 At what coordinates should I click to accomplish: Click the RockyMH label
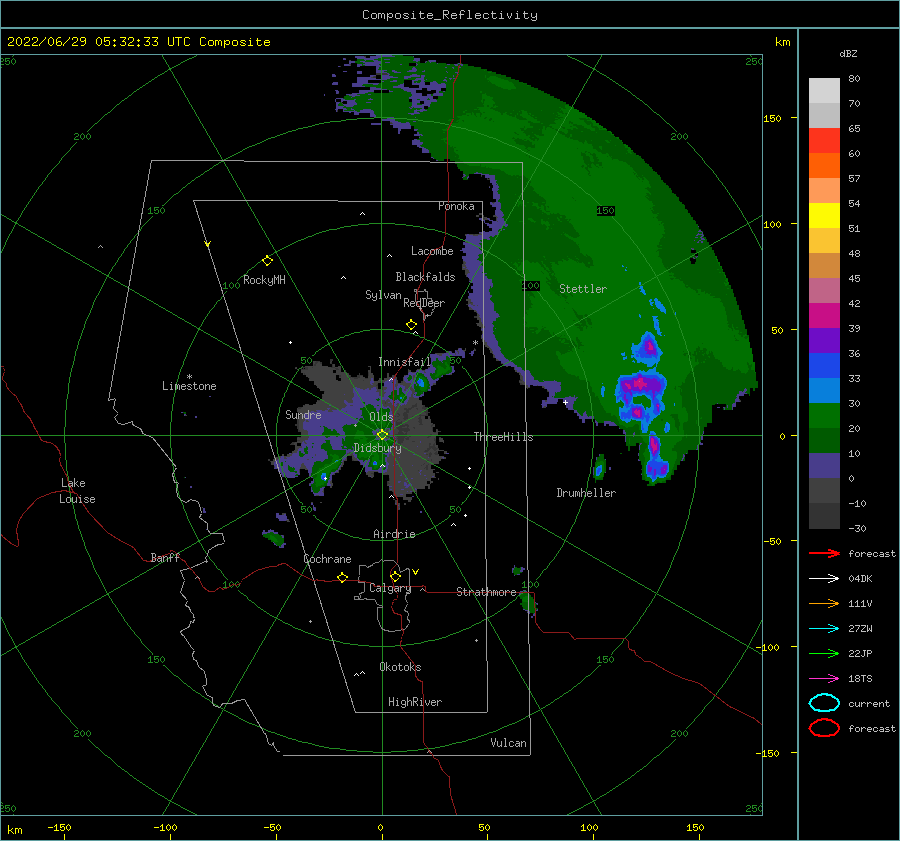tap(264, 280)
